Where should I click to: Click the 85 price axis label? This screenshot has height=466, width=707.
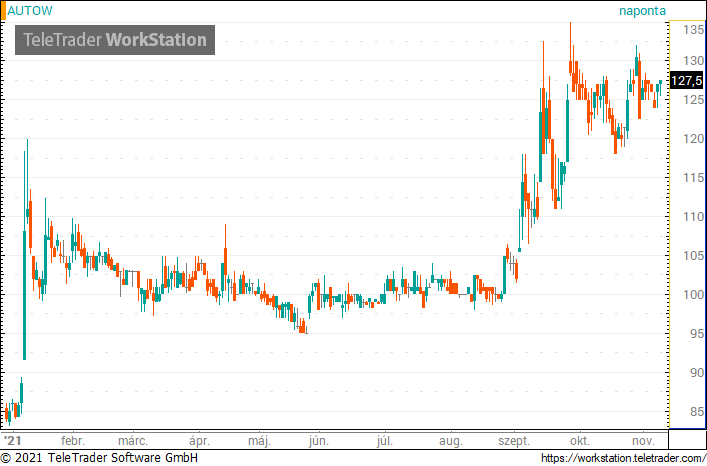[x=697, y=411]
